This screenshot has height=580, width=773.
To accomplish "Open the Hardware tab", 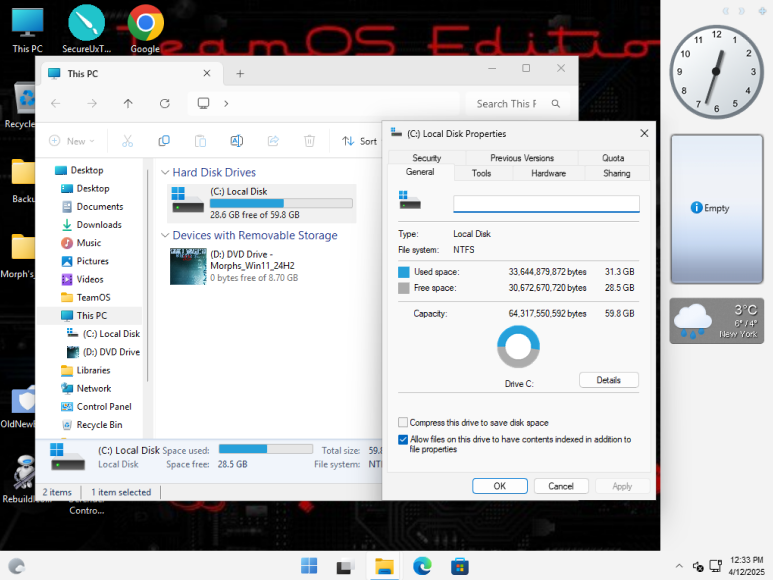I will pos(548,173).
